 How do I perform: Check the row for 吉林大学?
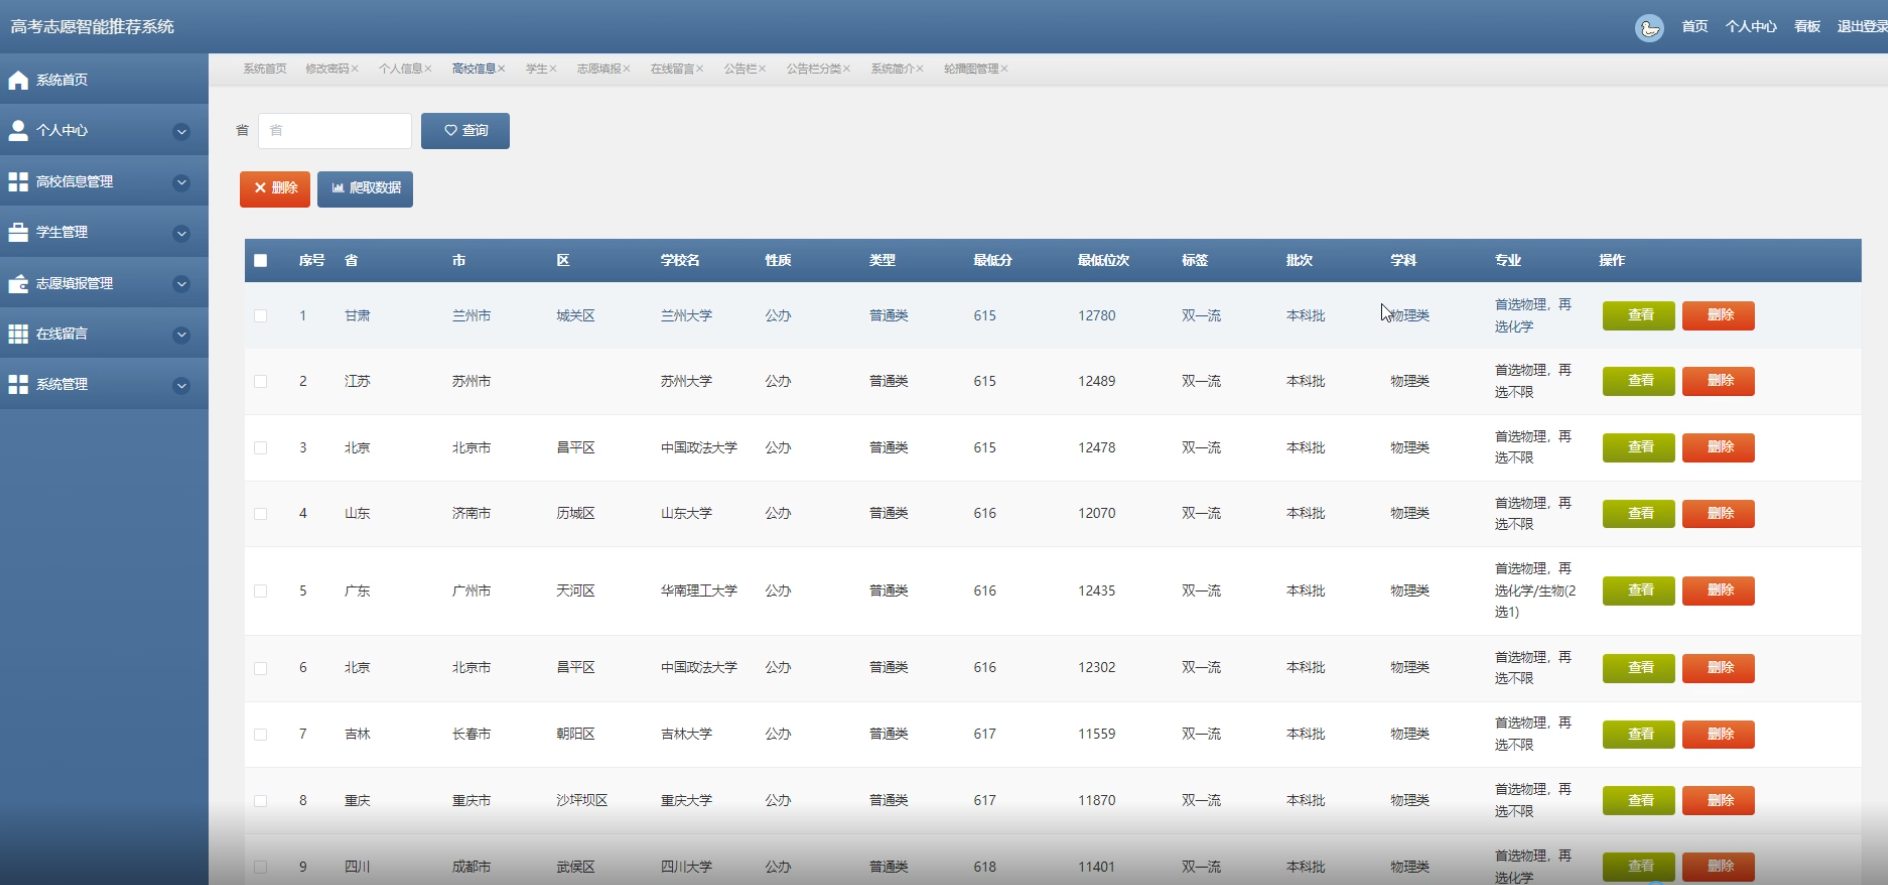(x=261, y=734)
